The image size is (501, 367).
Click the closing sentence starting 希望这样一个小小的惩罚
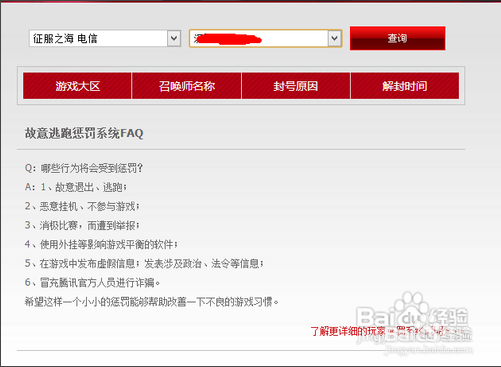point(152,302)
